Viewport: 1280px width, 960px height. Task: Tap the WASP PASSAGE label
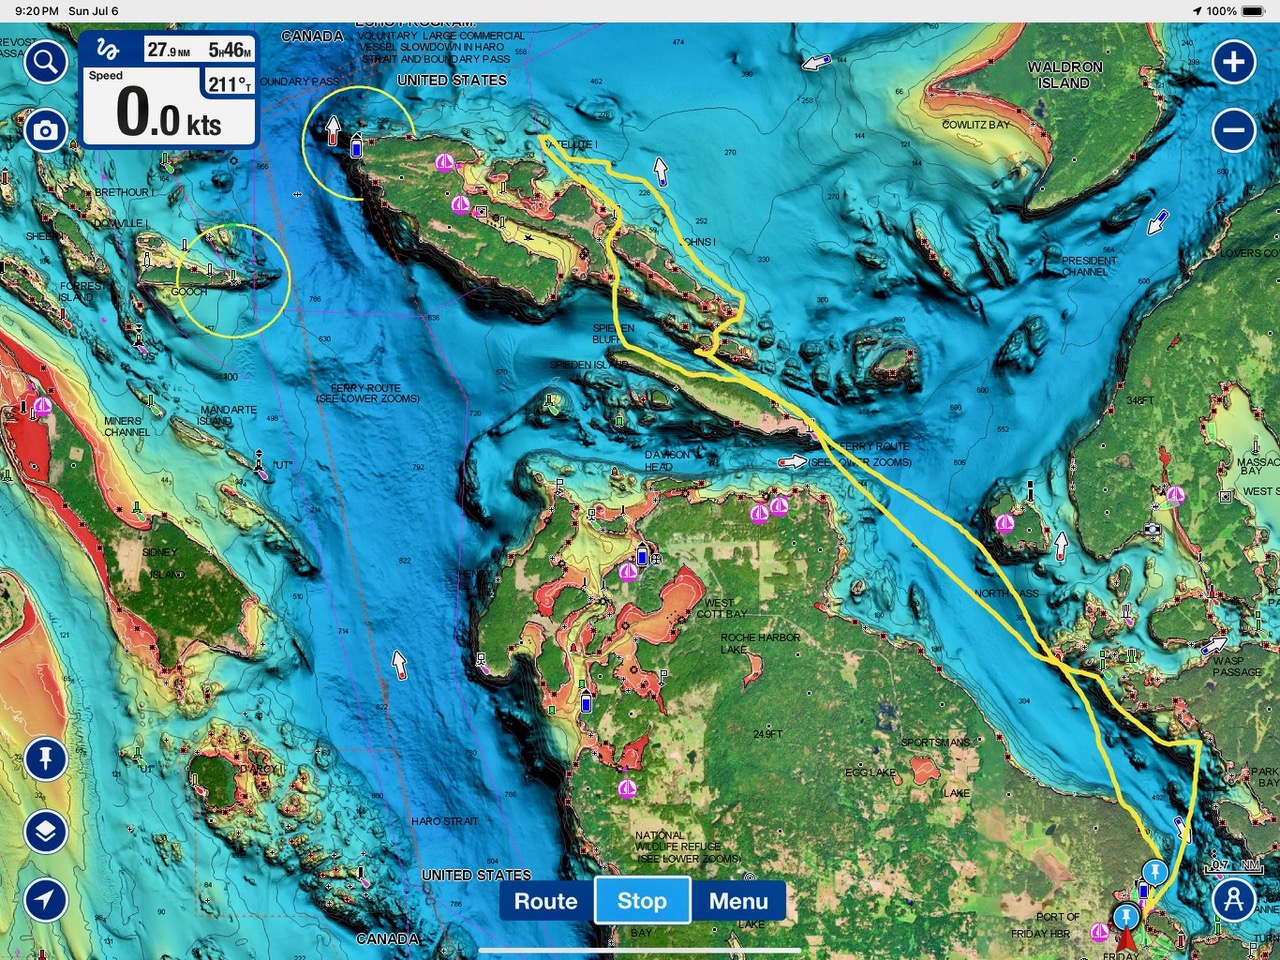(x=1237, y=666)
